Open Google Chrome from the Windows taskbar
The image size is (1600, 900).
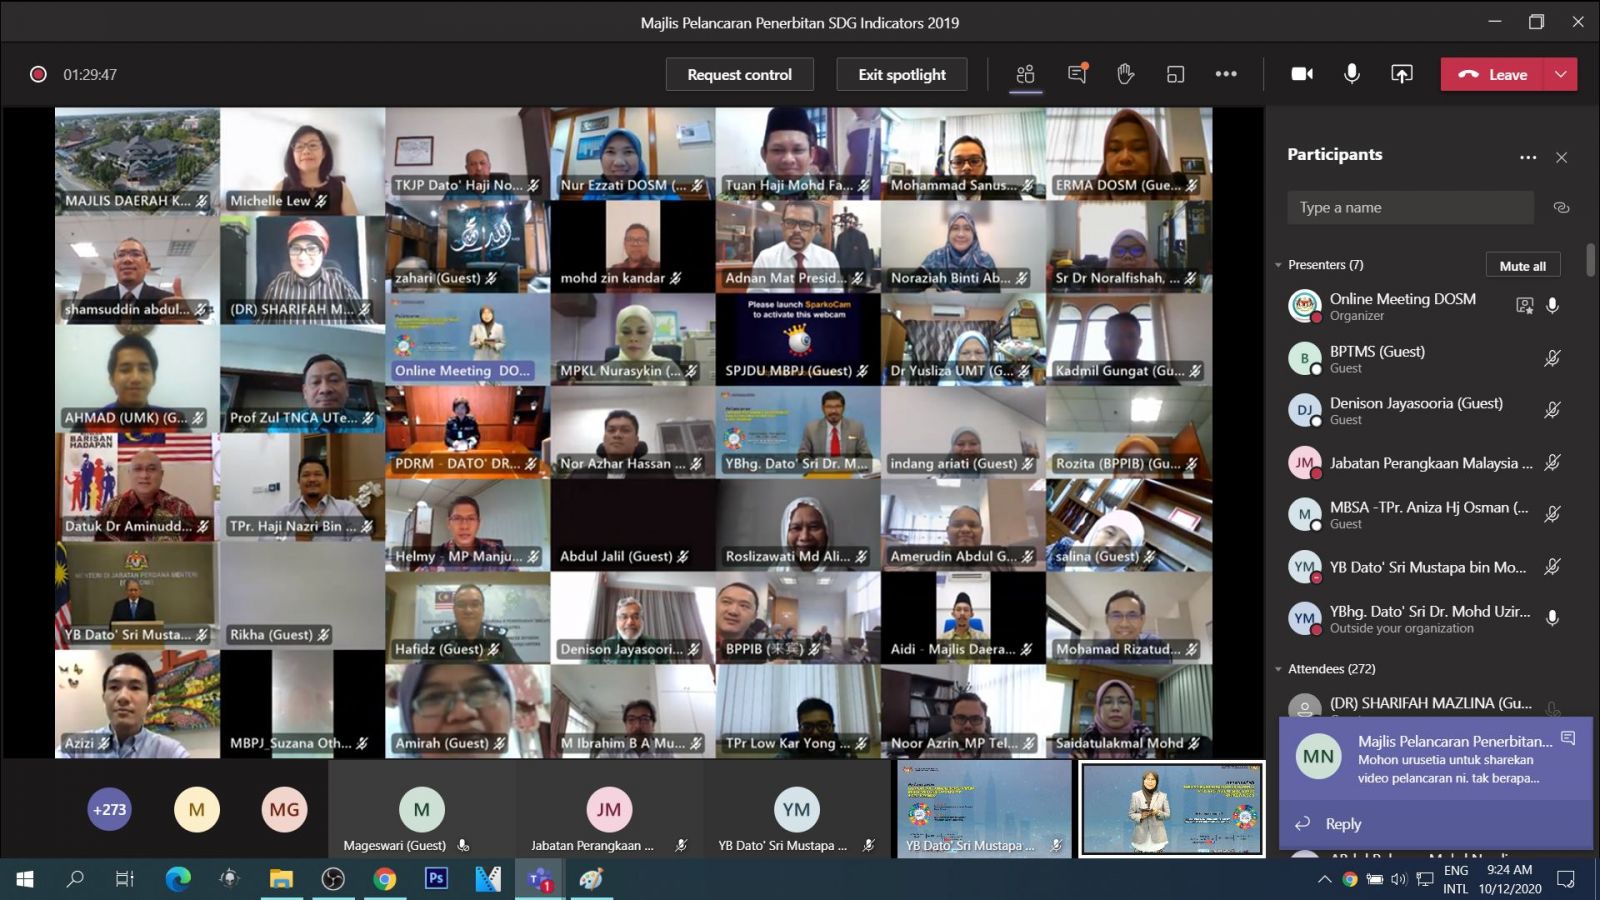[x=384, y=879]
